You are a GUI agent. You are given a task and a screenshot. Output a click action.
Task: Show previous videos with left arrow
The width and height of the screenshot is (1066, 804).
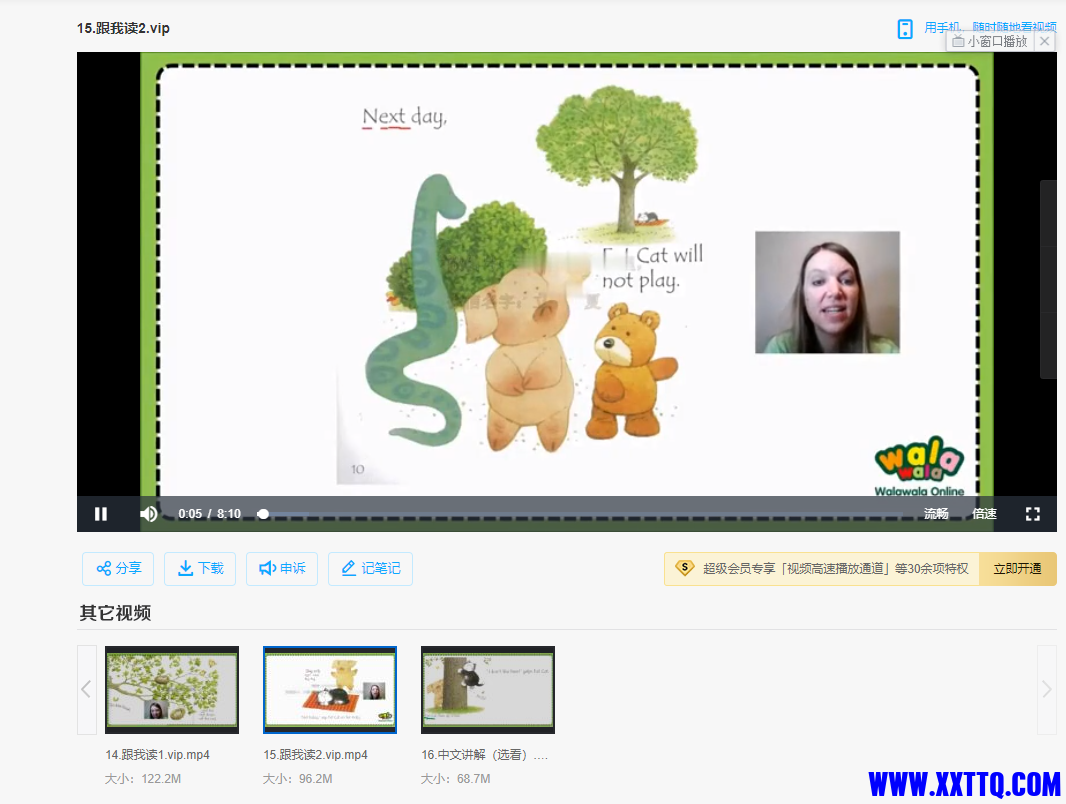tap(86, 690)
